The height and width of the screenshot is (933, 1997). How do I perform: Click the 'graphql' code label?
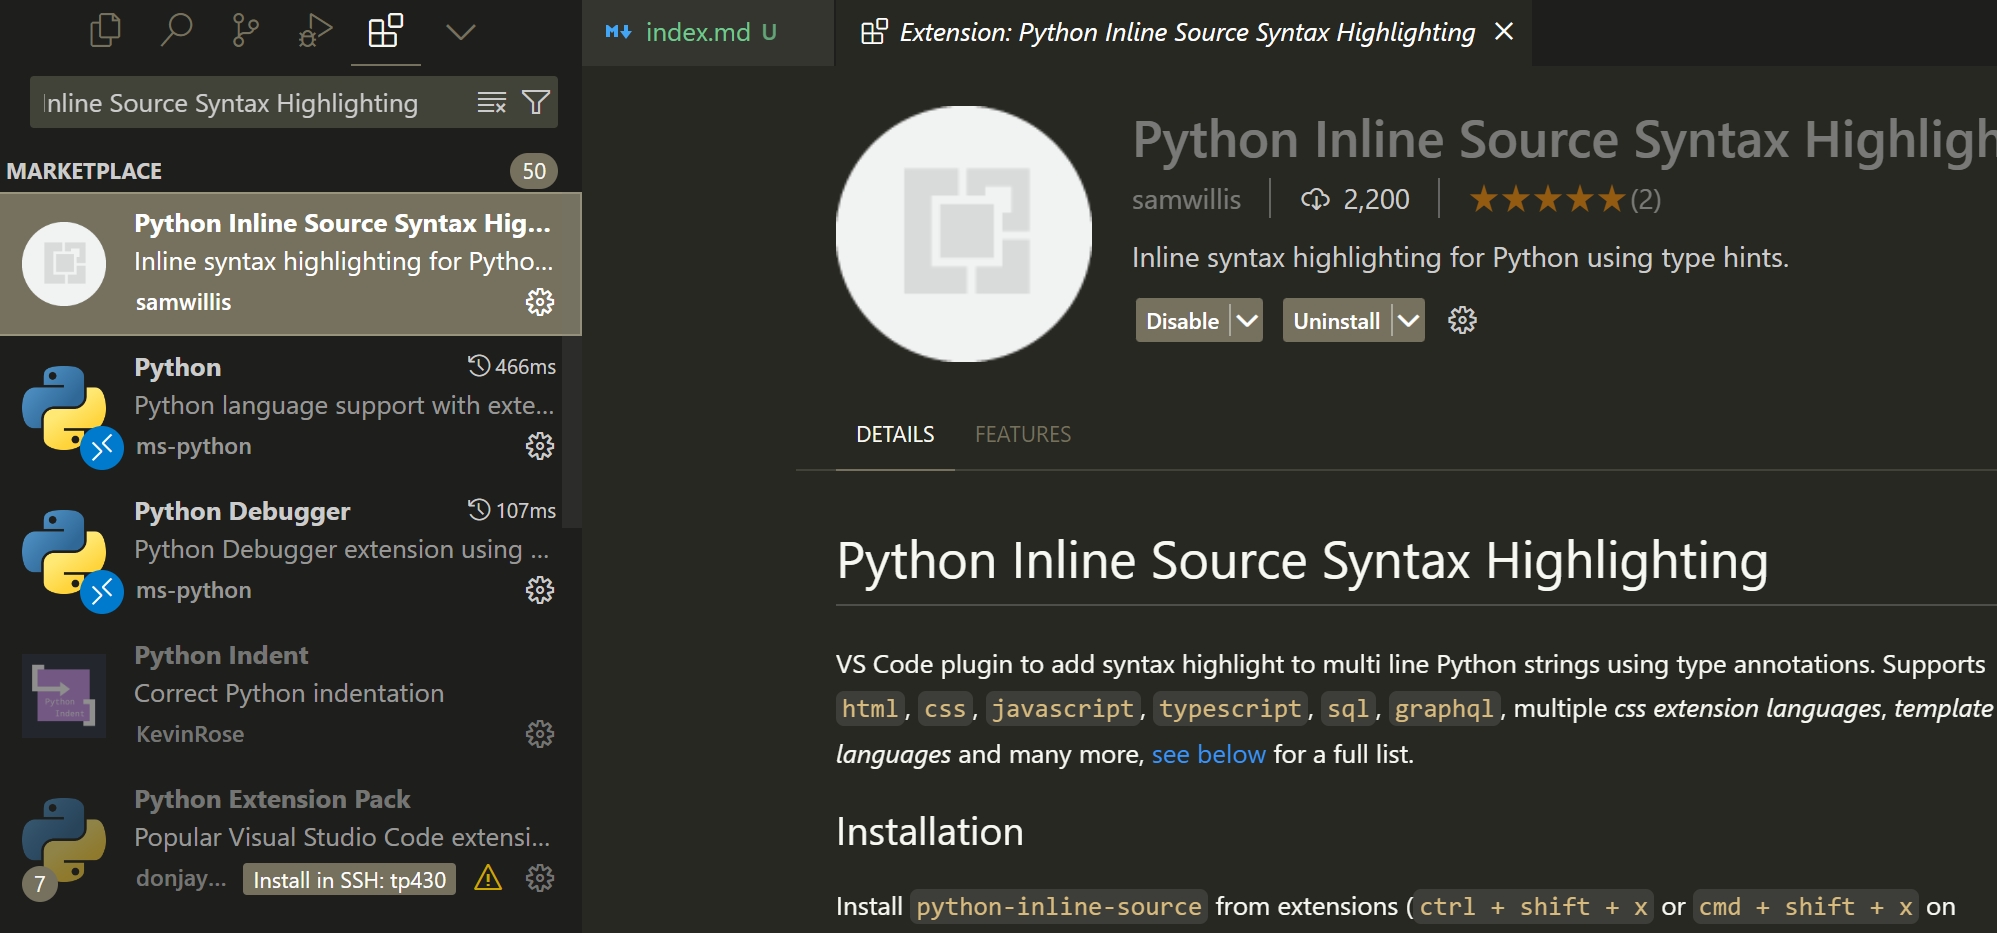coord(1444,709)
